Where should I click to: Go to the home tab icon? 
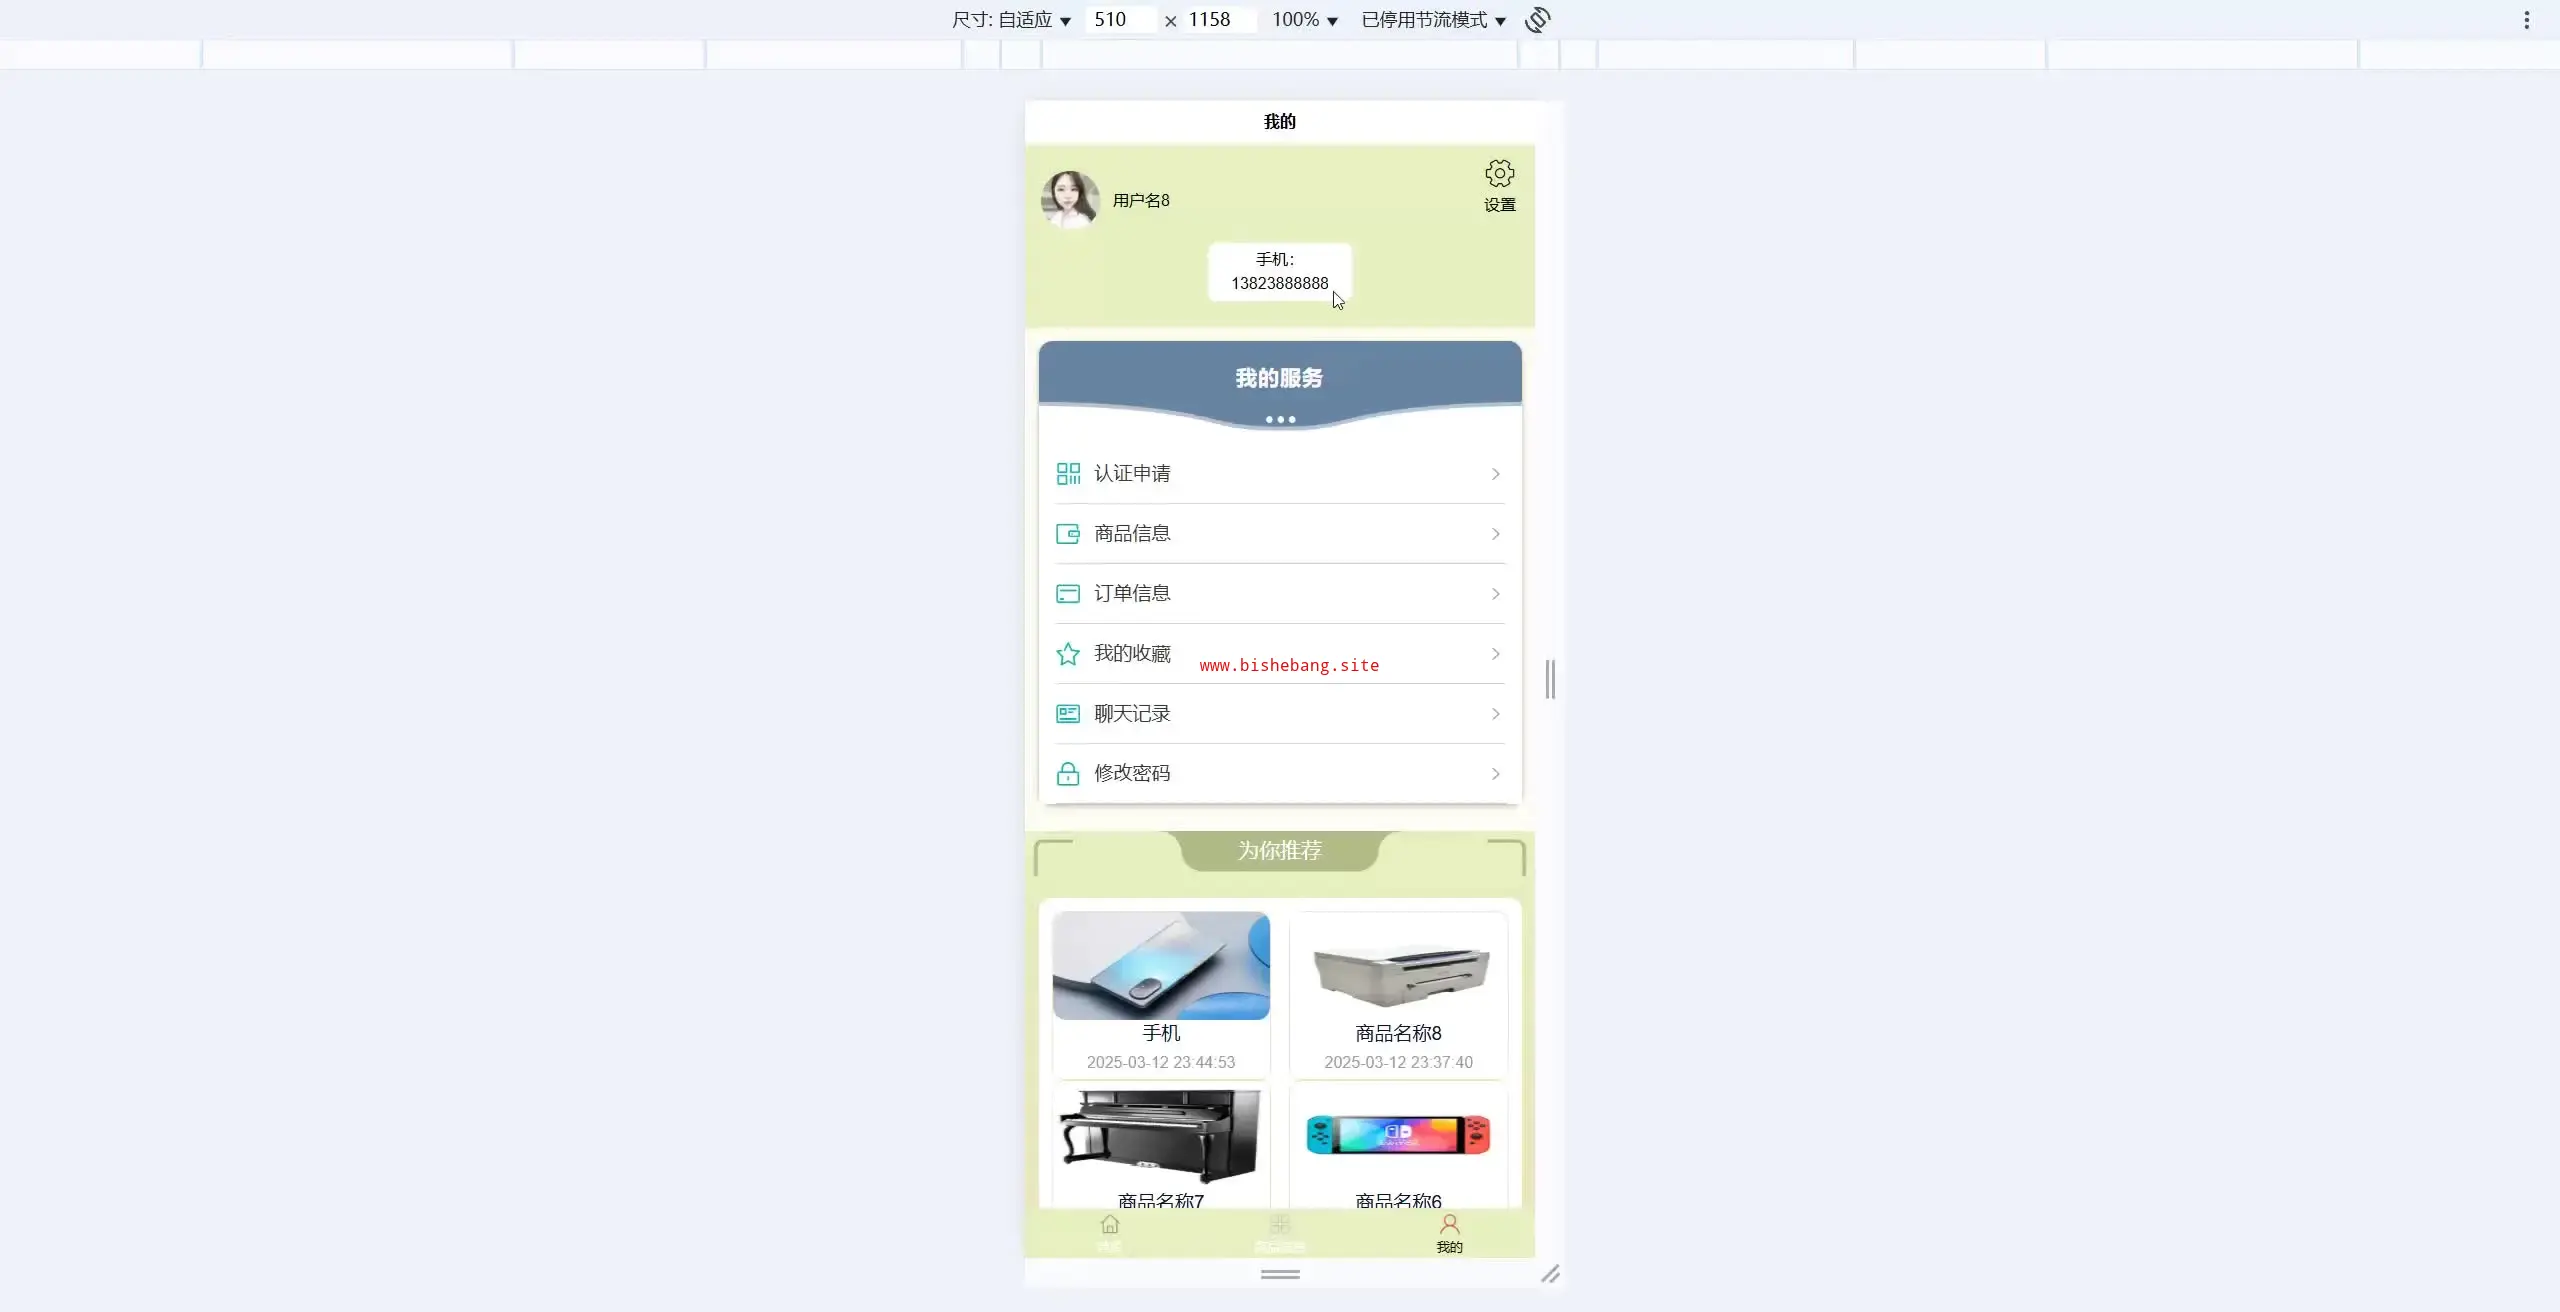pos(1110,1226)
